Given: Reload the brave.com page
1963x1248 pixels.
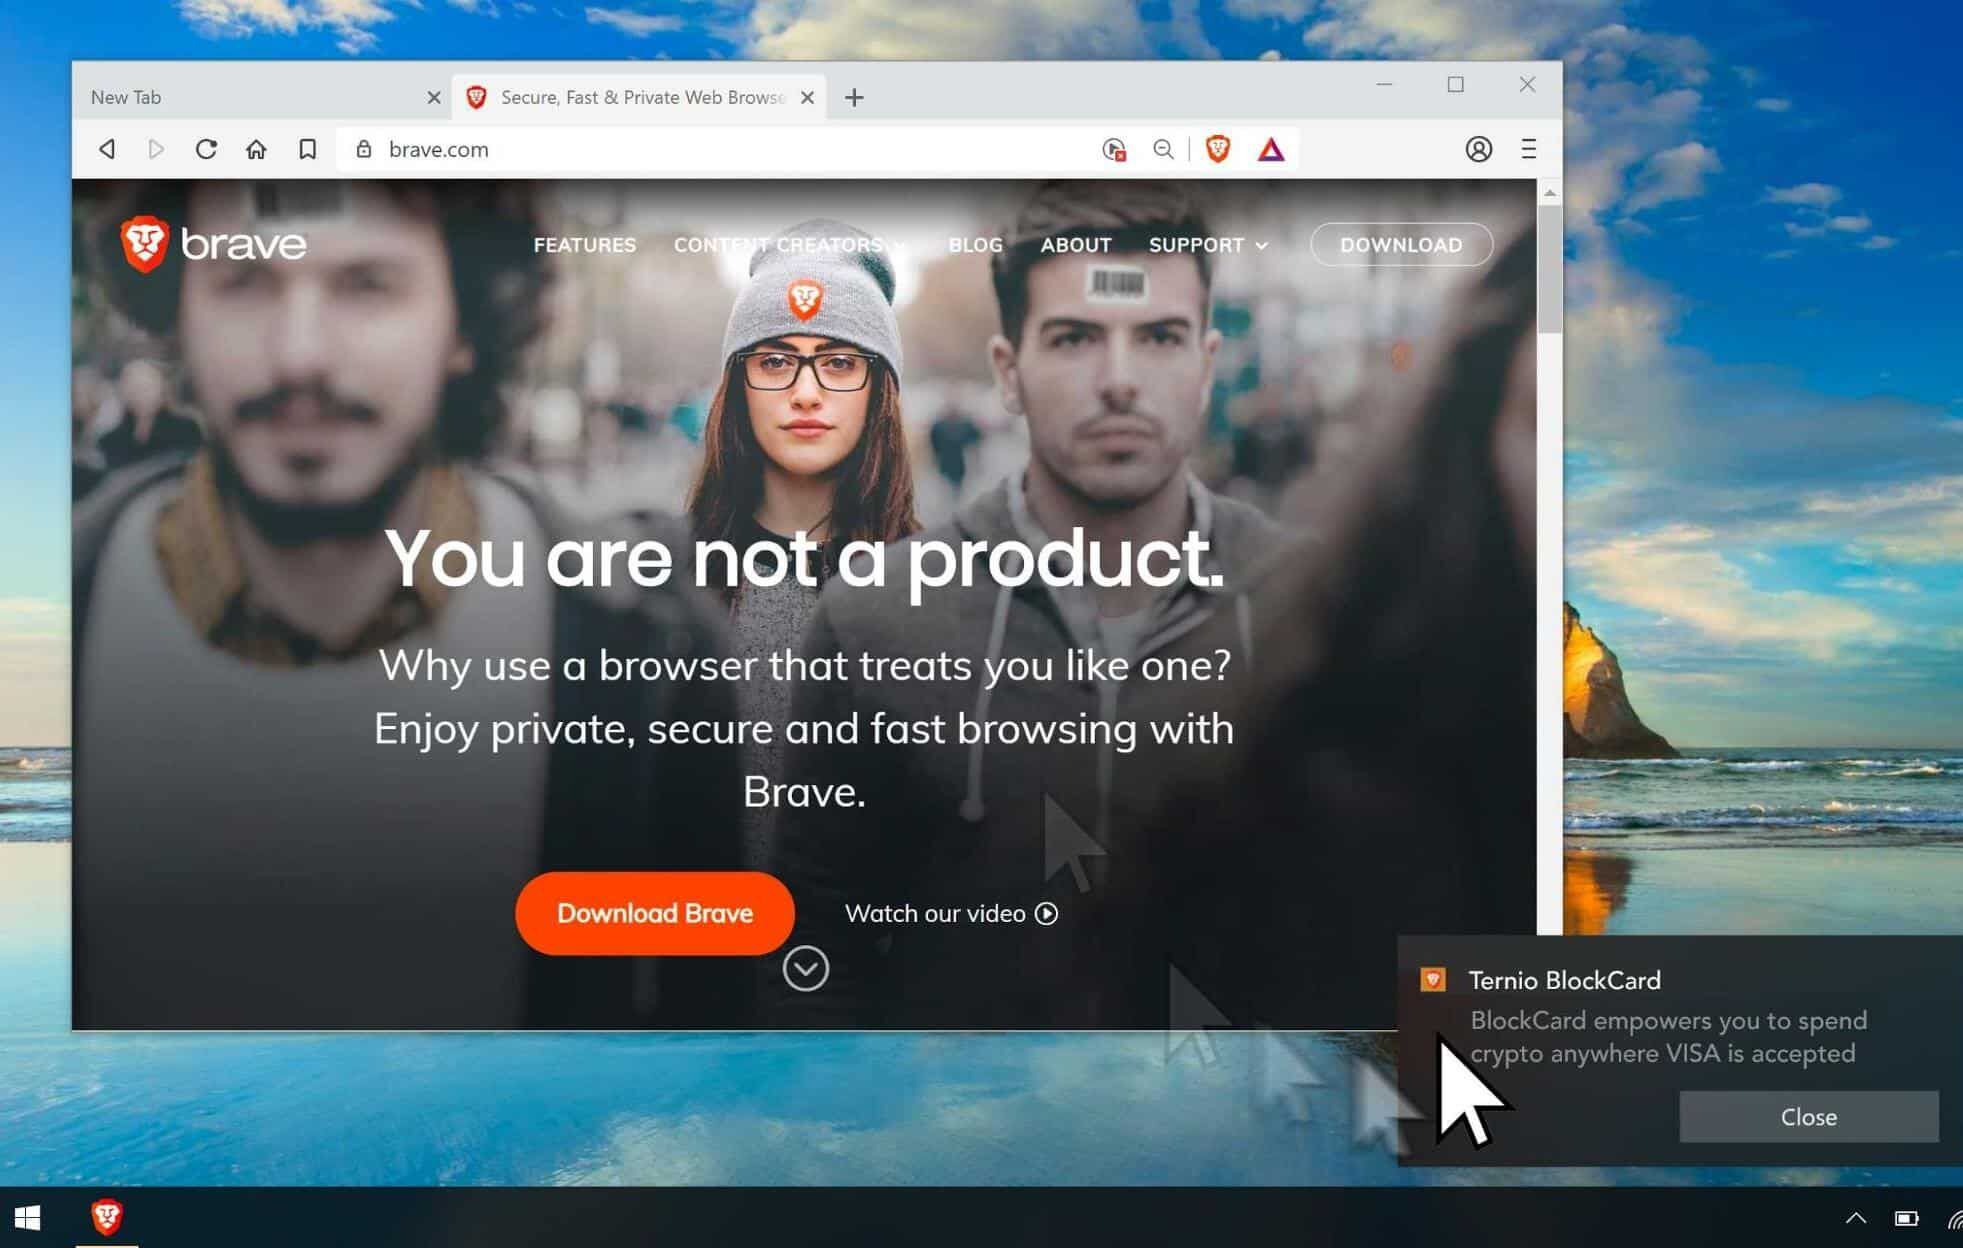Looking at the screenshot, I should 206,149.
